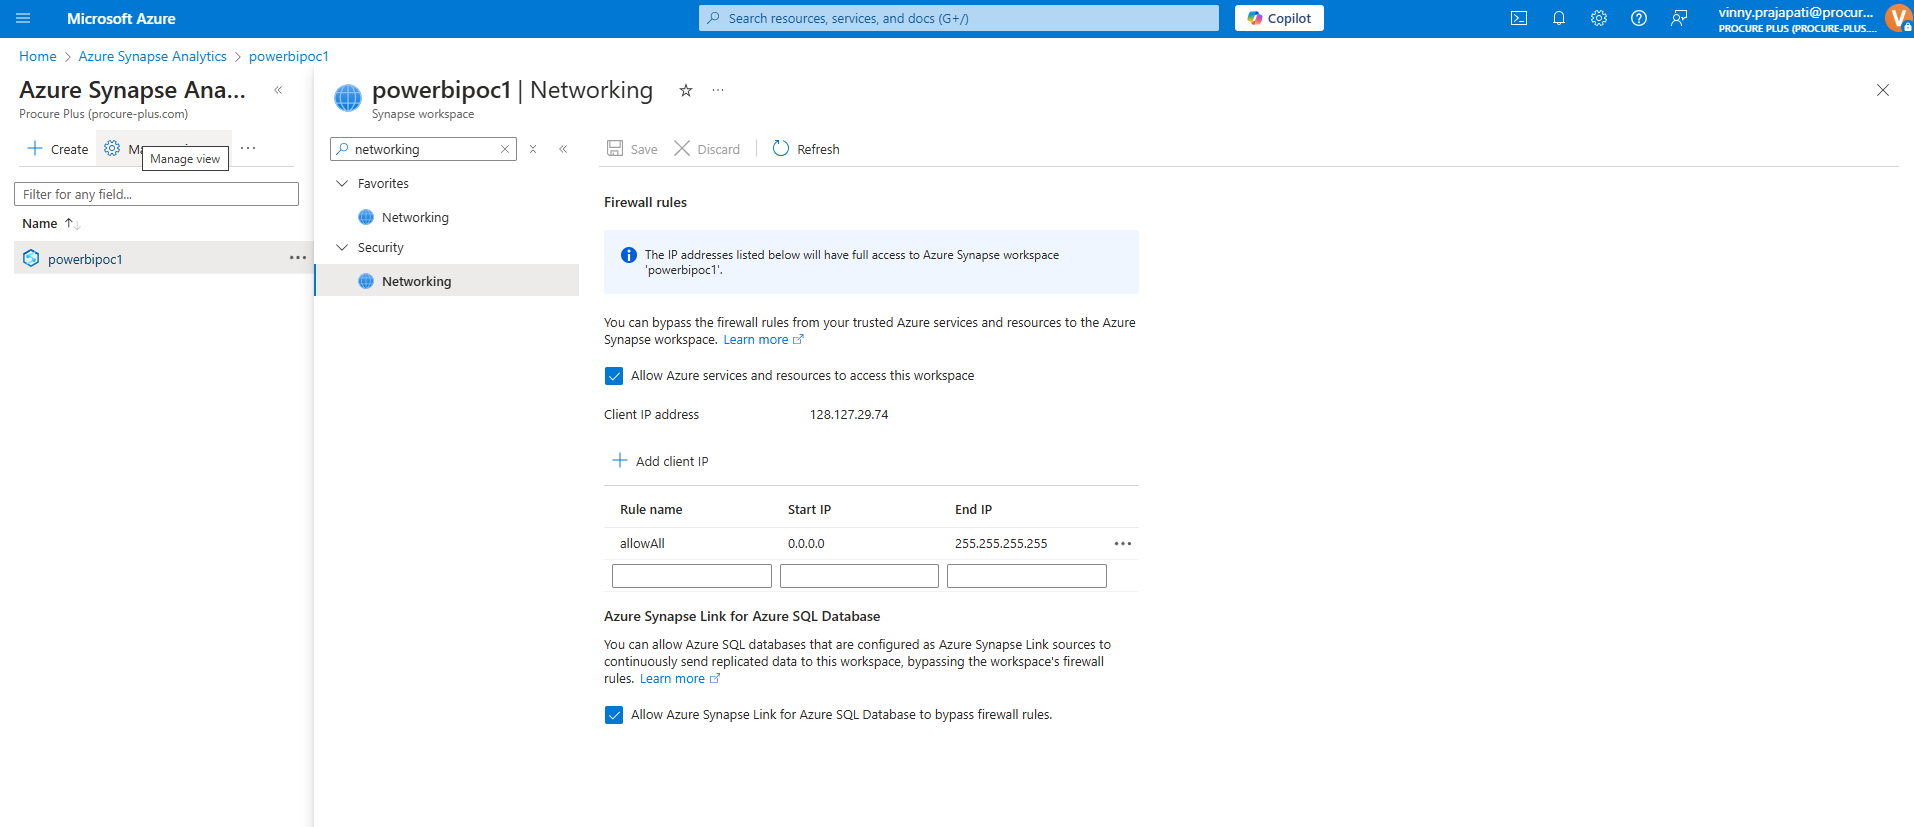
Task: Open the feedback icon in header
Action: [1679, 18]
